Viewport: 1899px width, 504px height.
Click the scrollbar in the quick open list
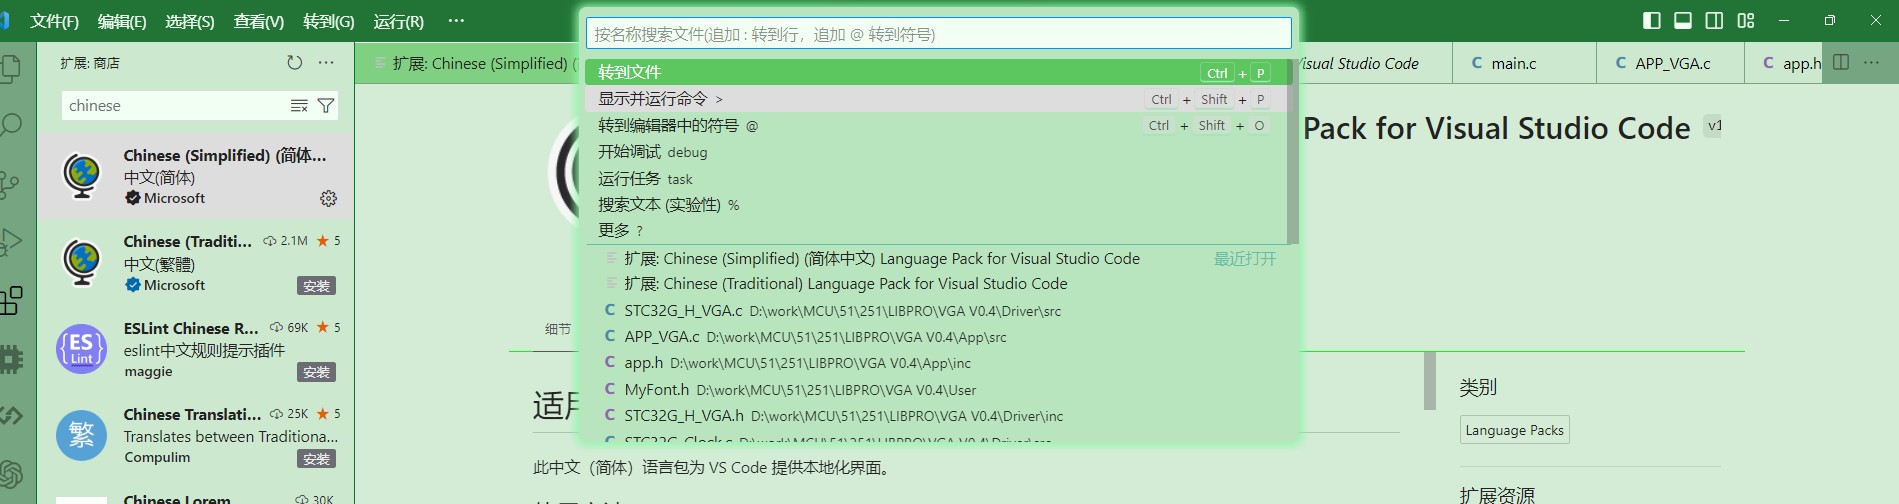coord(1292,151)
